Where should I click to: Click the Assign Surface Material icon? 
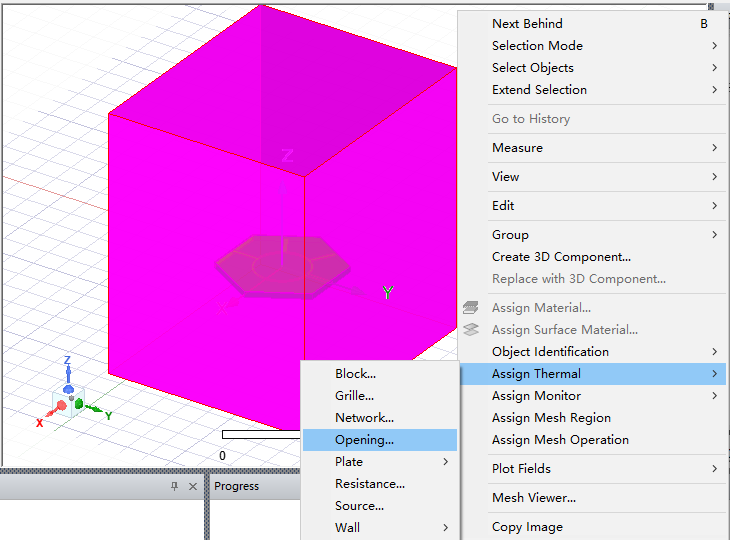[x=471, y=330]
